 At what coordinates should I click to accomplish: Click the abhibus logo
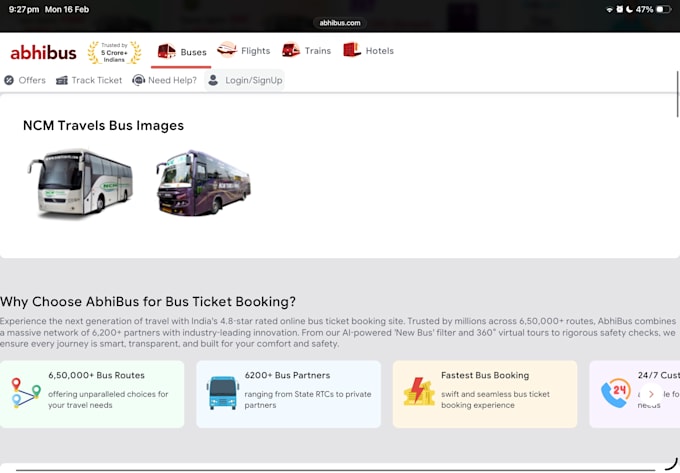(43, 53)
